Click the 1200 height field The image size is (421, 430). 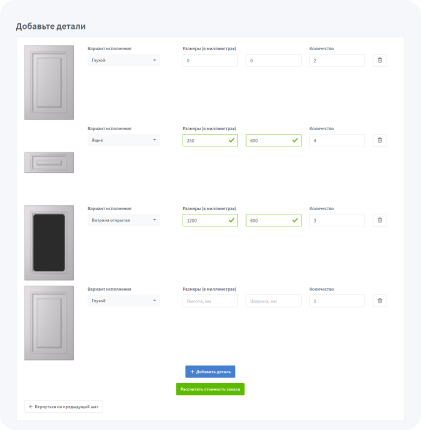point(210,221)
